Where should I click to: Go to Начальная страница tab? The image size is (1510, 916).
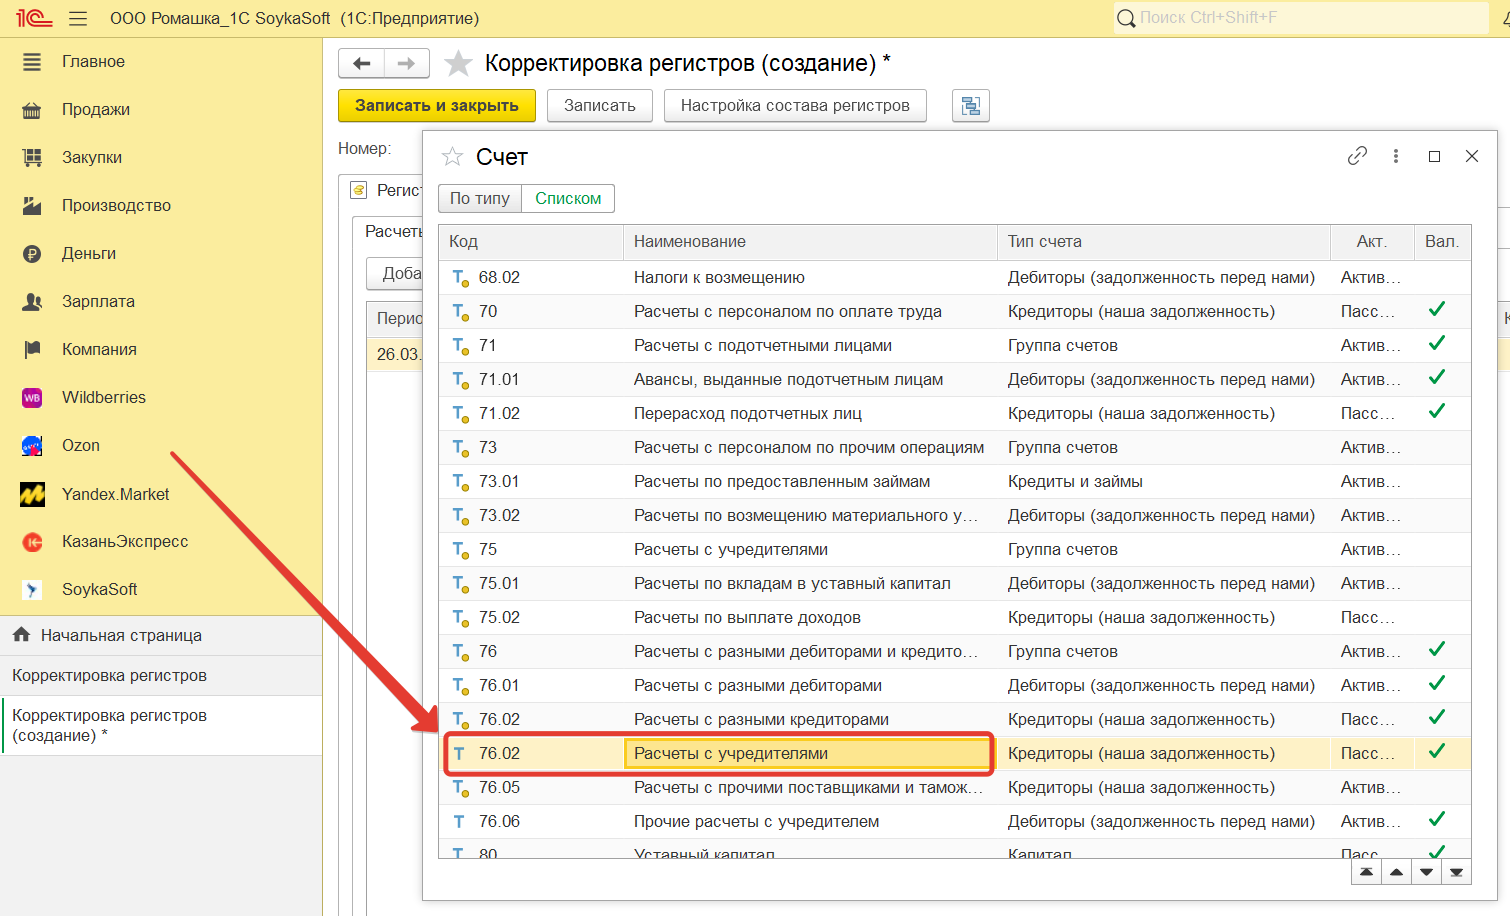coord(121,635)
